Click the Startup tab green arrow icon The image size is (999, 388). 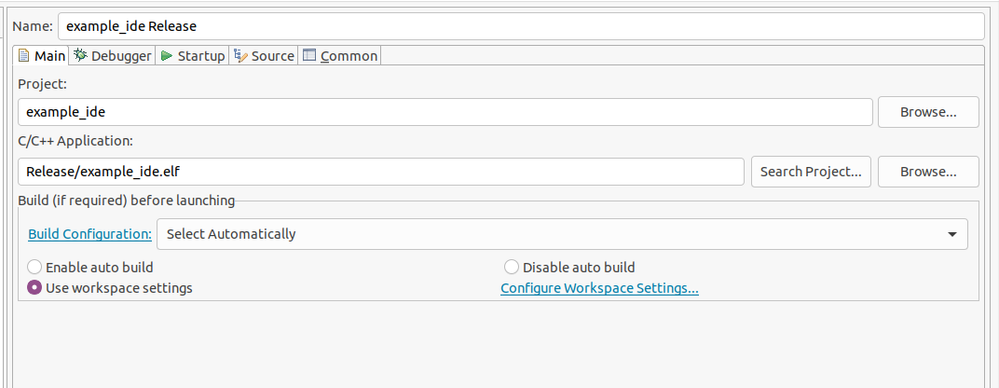(167, 56)
